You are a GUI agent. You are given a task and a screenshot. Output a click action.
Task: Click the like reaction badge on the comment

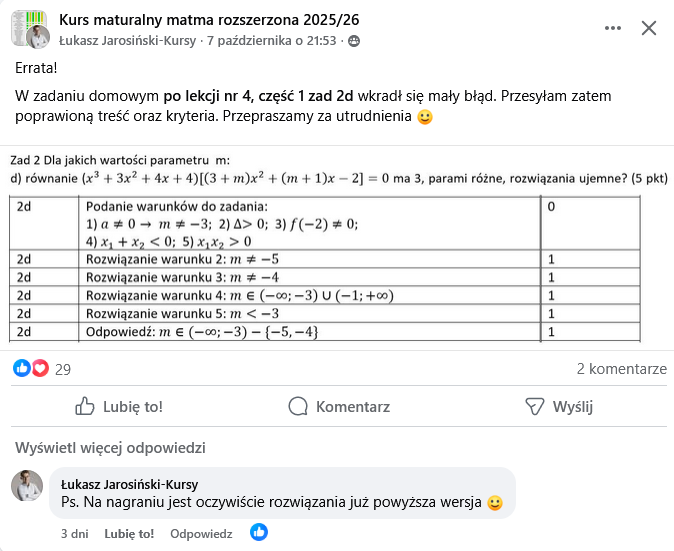(259, 533)
